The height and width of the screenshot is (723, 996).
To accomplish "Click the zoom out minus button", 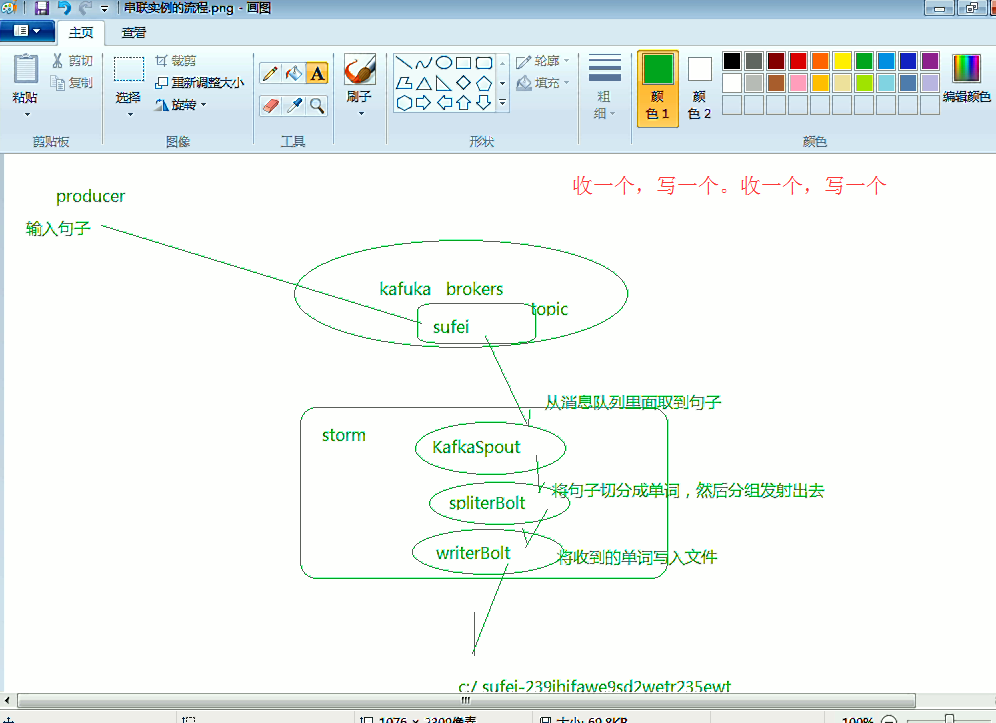I will (889, 719).
